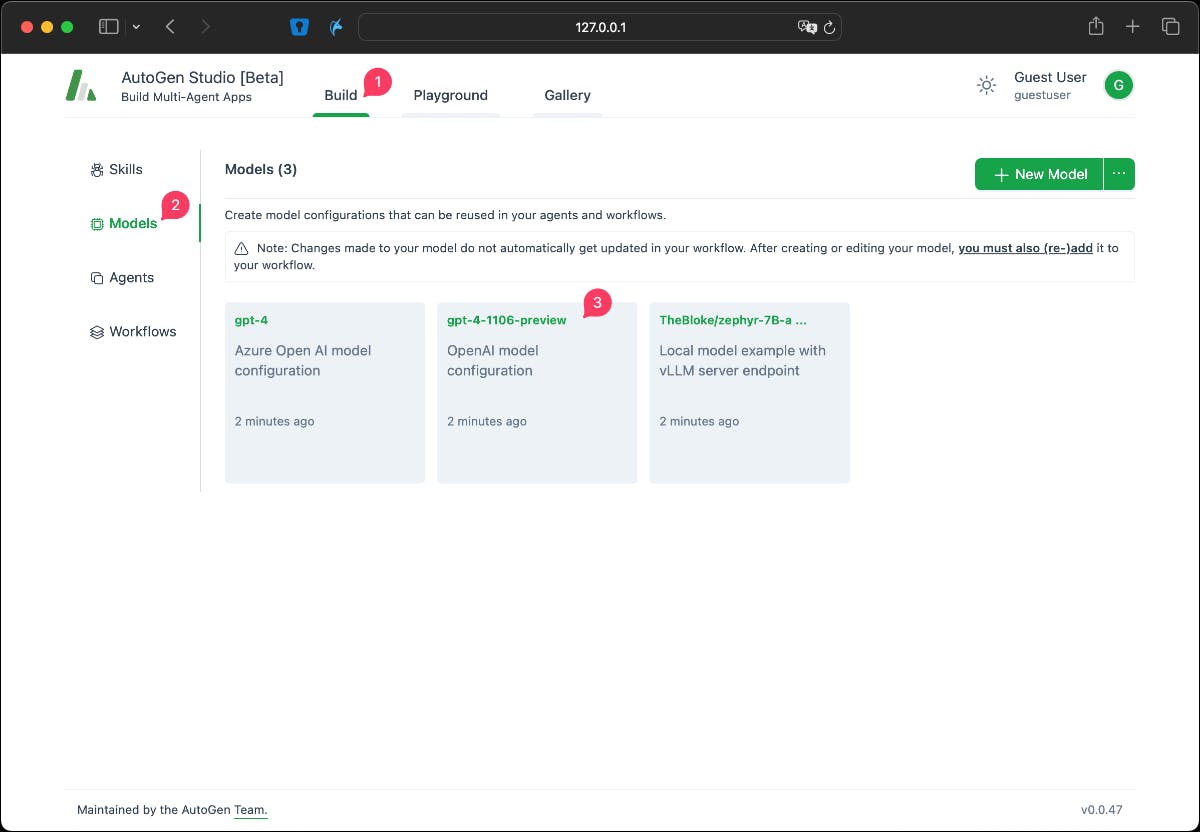Viewport: 1200px width, 832px height.
Task: Click the blue bird extension icon
Action: (x=337, y=27)
